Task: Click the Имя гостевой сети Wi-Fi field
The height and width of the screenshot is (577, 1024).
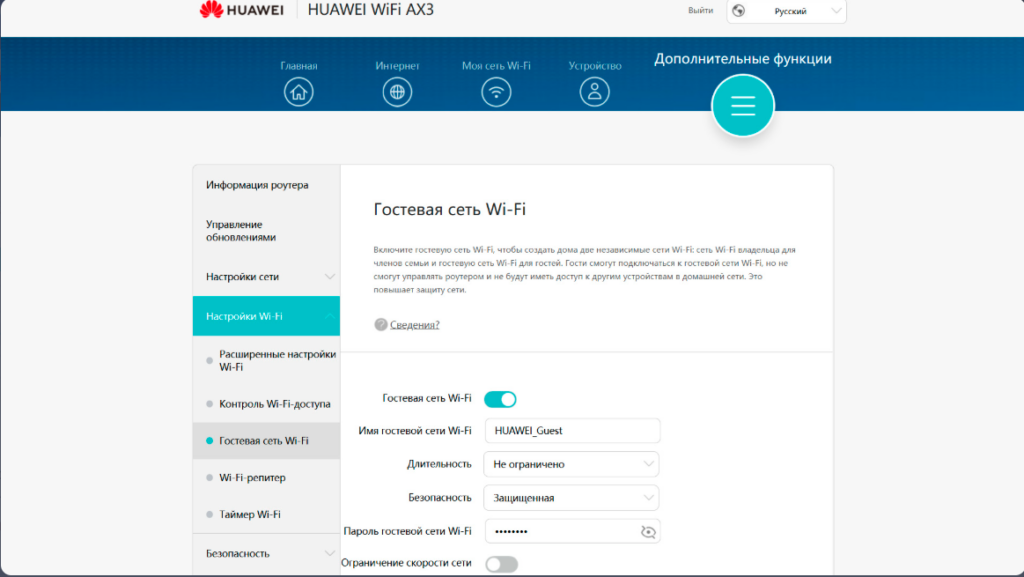Action: point(571,431)
